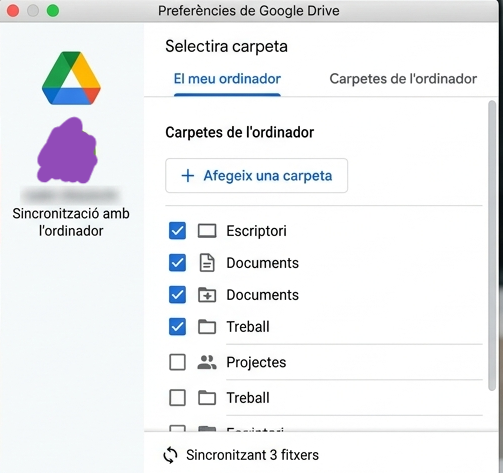
Task: Click the Escriptori folder label
Action: 256,231
